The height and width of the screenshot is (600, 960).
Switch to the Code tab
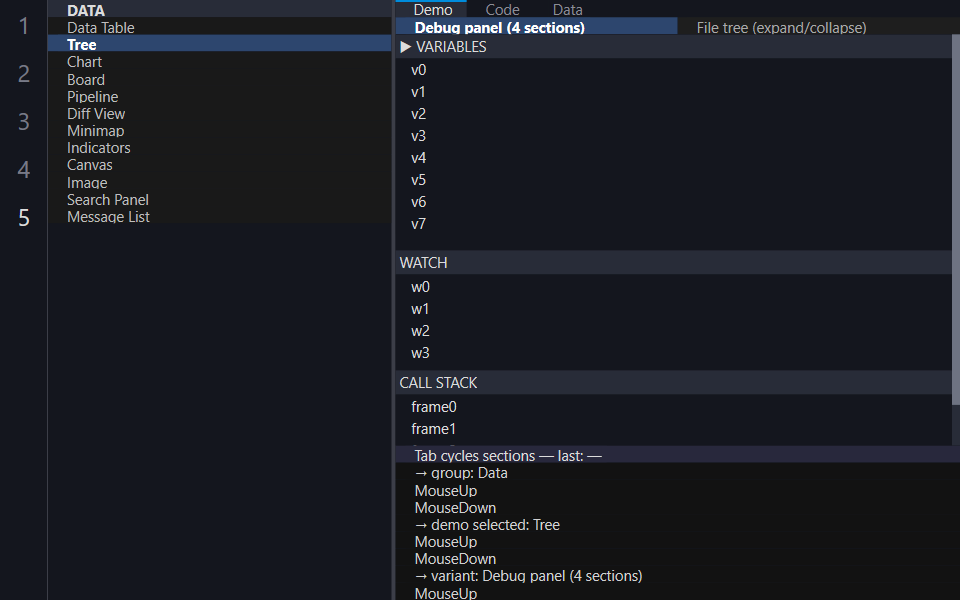click(x=502, y=9)
